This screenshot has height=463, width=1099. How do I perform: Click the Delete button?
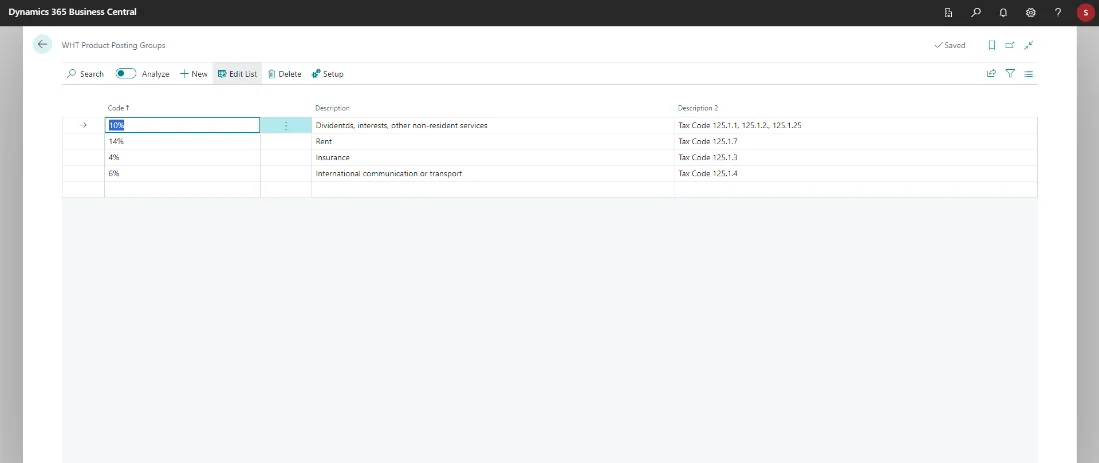point(284,74)
